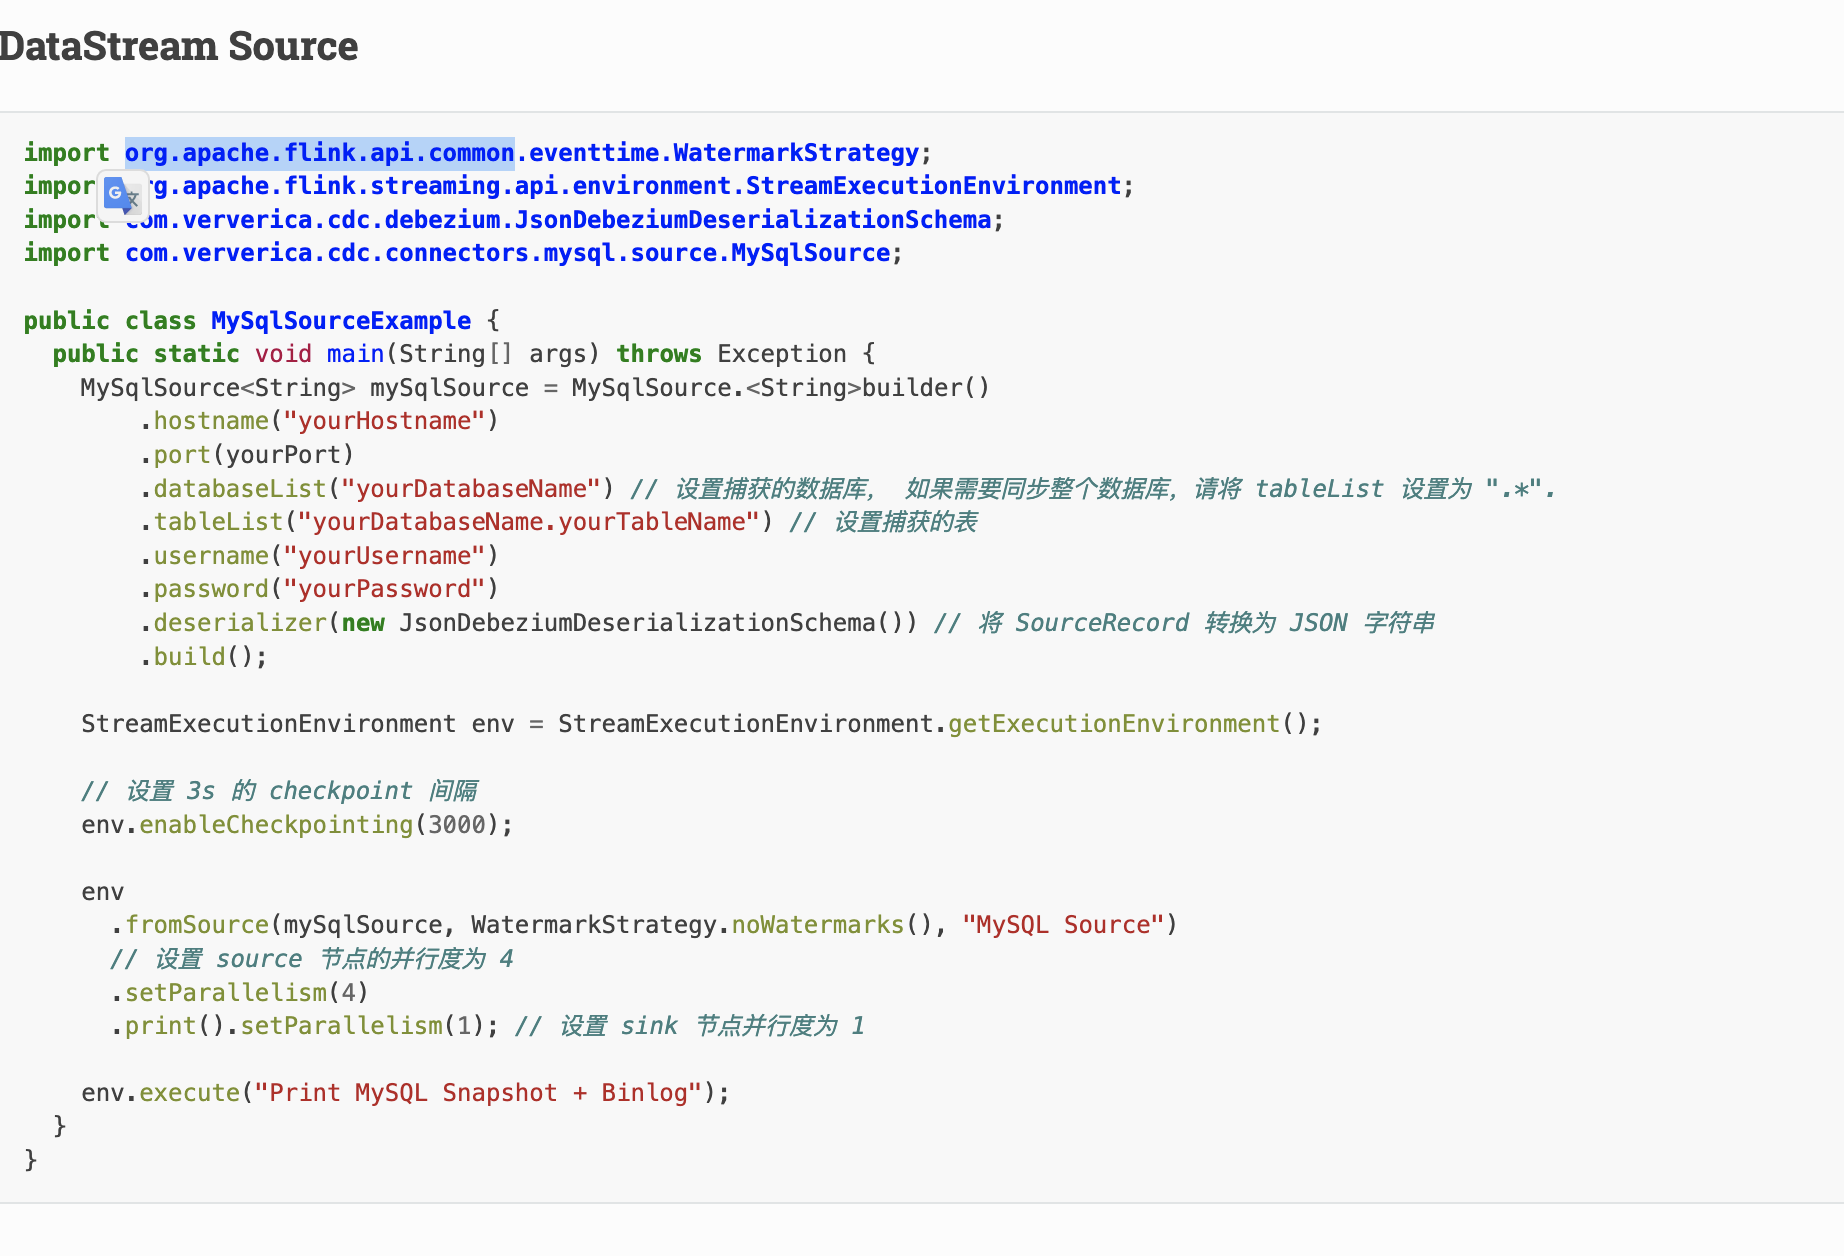Click the "yourHostname" string

pyautogui.click(x=384, y=421)
